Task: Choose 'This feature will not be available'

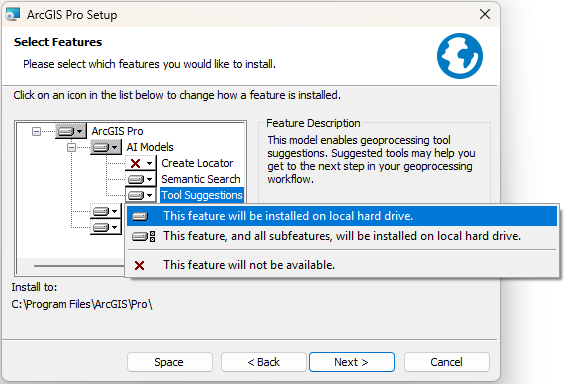Action: pos(341,265)
